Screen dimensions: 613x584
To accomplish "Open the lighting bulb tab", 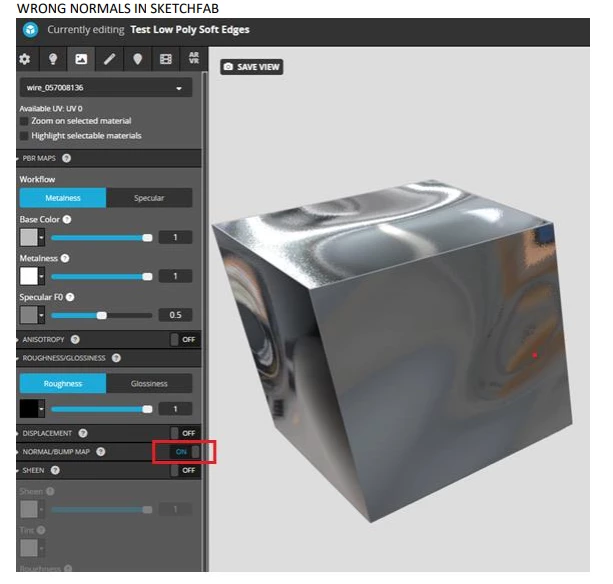I will click(53, 59).
